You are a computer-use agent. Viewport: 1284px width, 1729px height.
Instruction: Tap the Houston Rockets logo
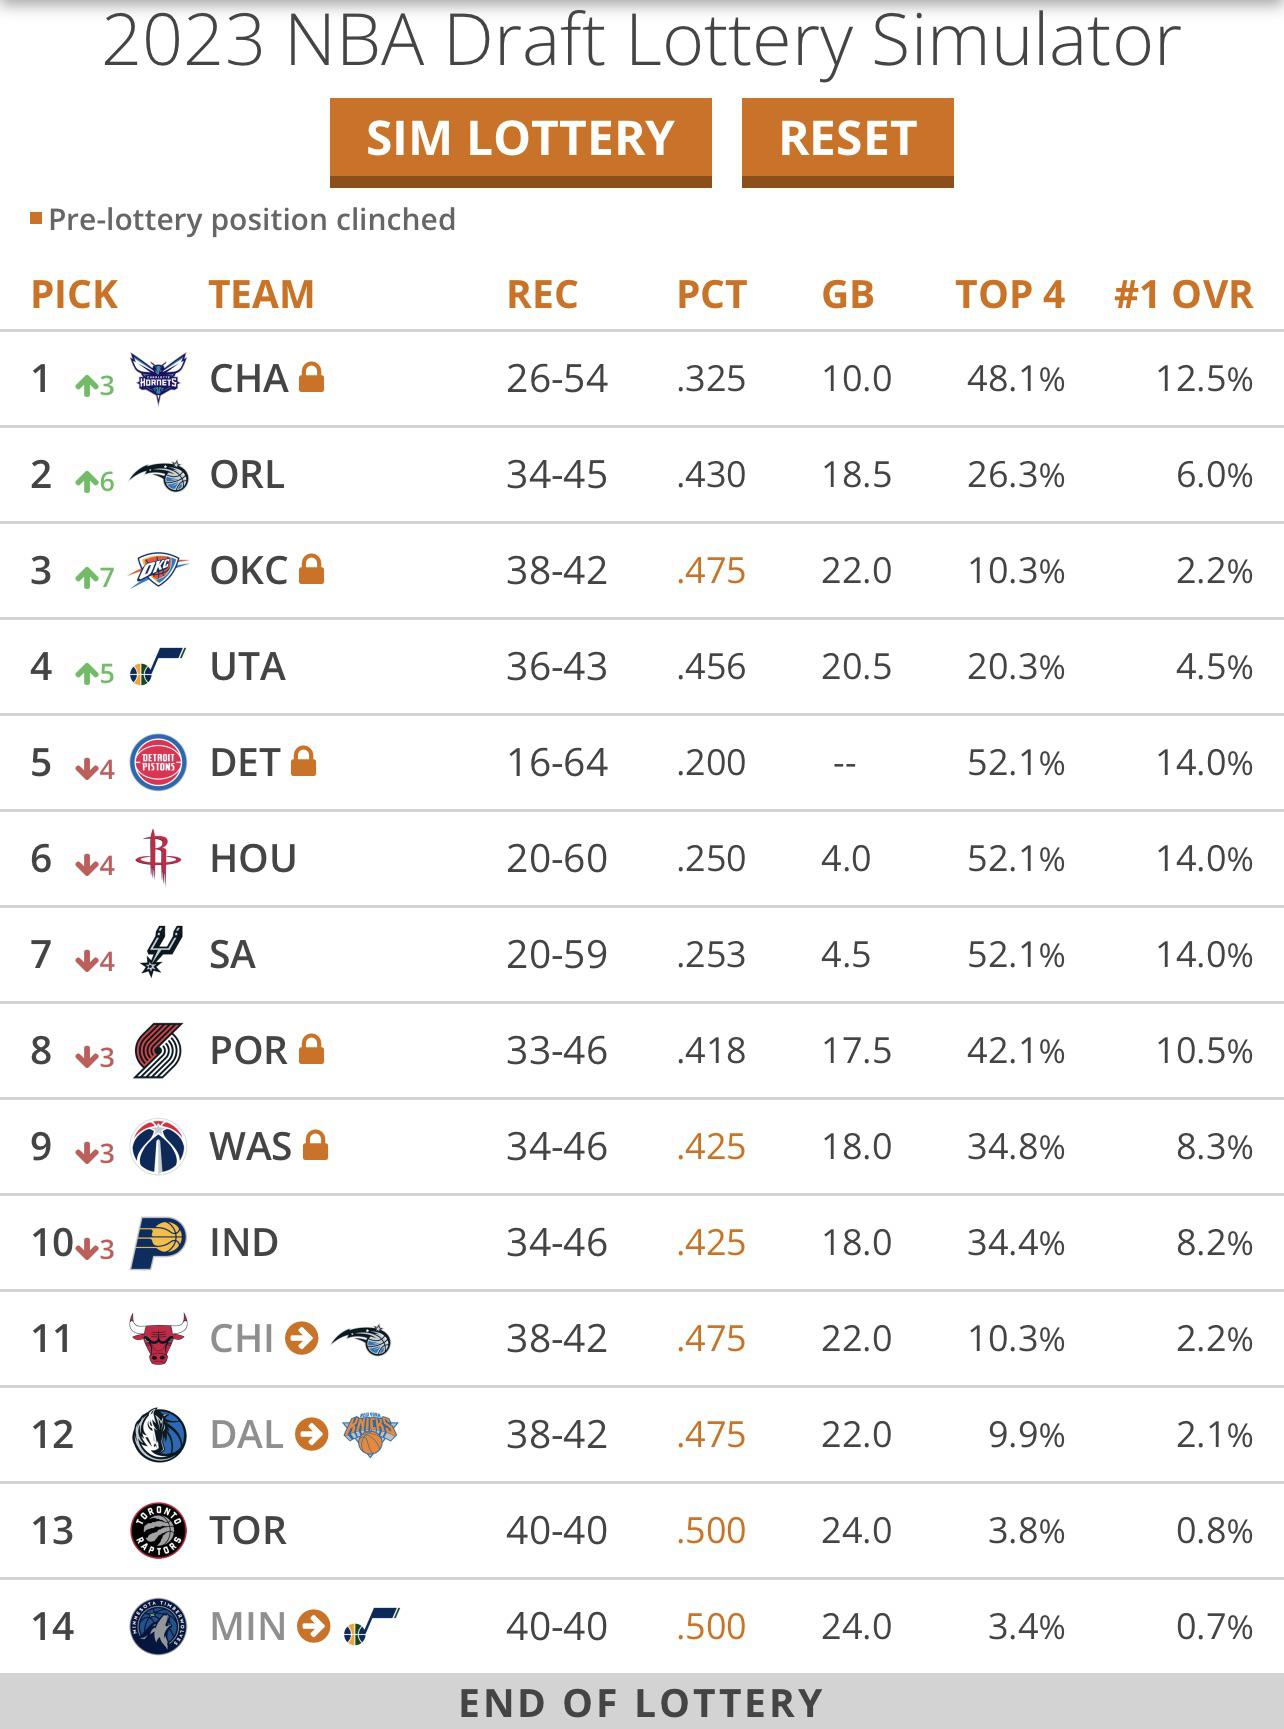tap(158, 858)
